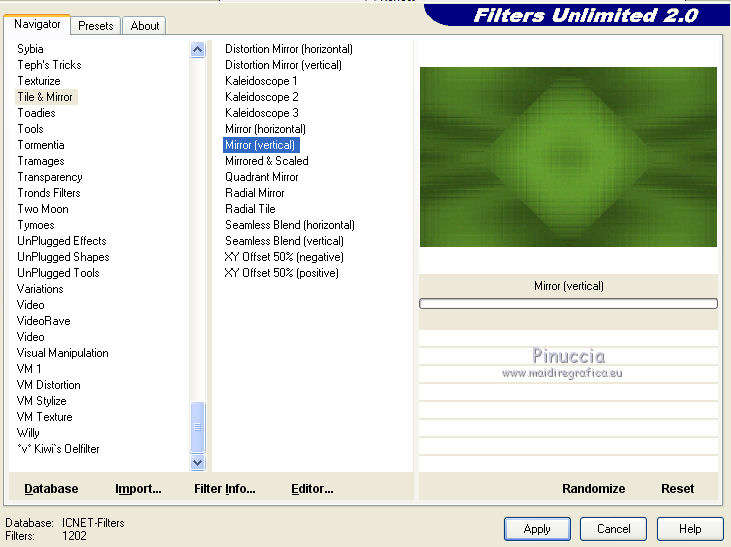This screenshot has width=731, height=547.
Task: Choose Kaleidoscope 1 filter
Action: point(261,81)
